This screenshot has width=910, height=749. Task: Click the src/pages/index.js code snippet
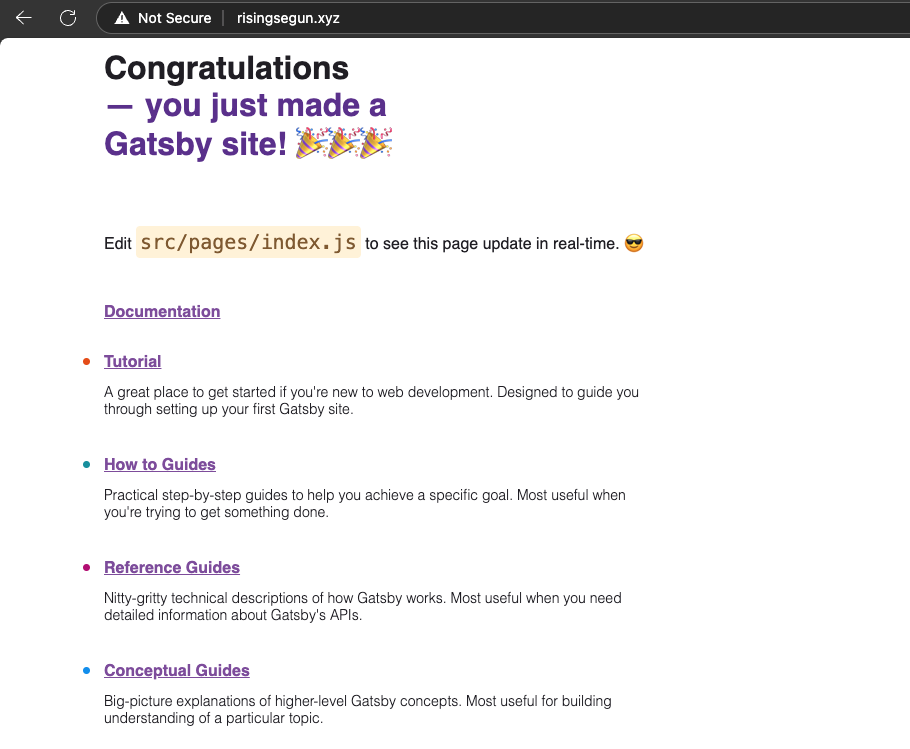[248, 243]
